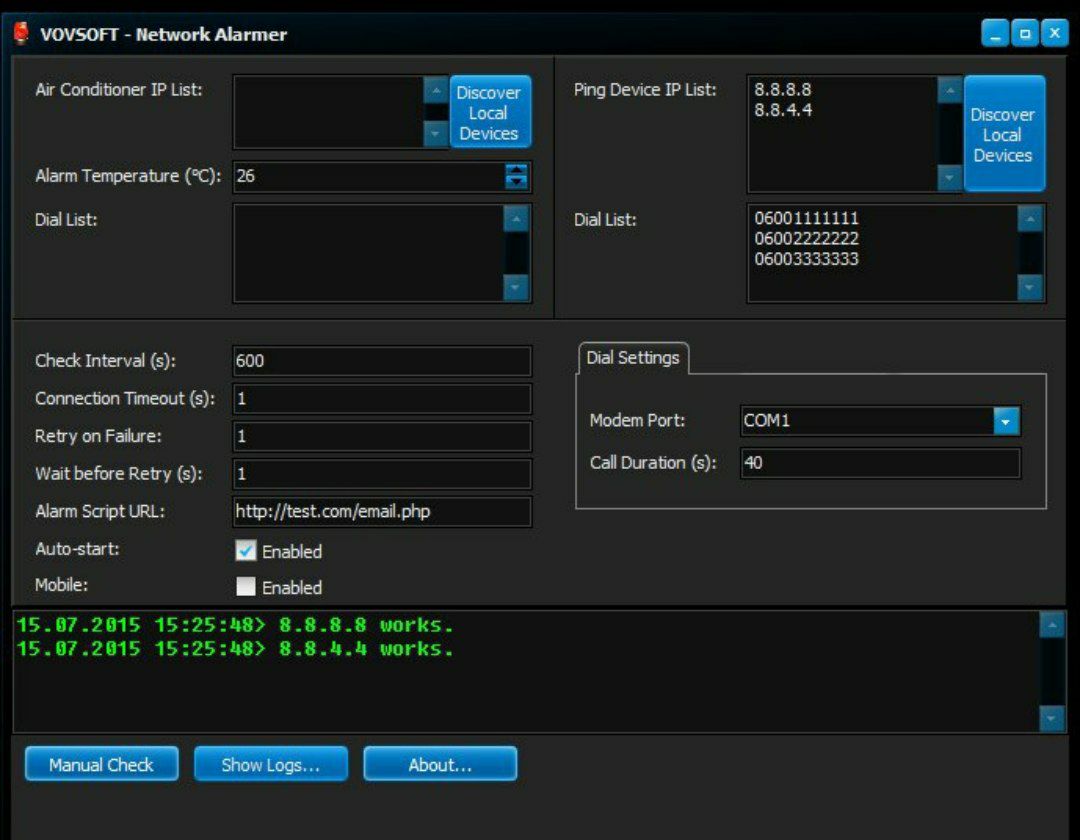Image resolution: width=1080 pixels, height=840 pixels.
Task: Click the Alarm Script URL field
Action: [x=382, y=512]
